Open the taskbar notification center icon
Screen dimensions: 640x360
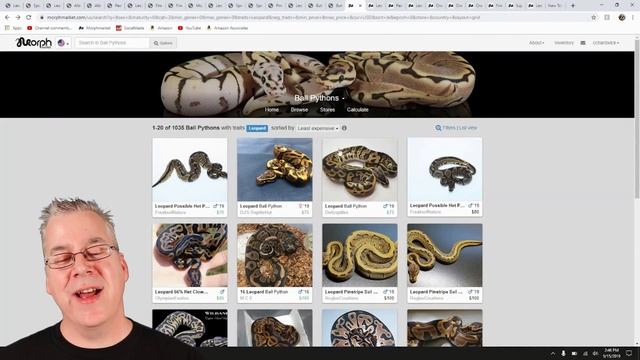[x=629, y=353]
